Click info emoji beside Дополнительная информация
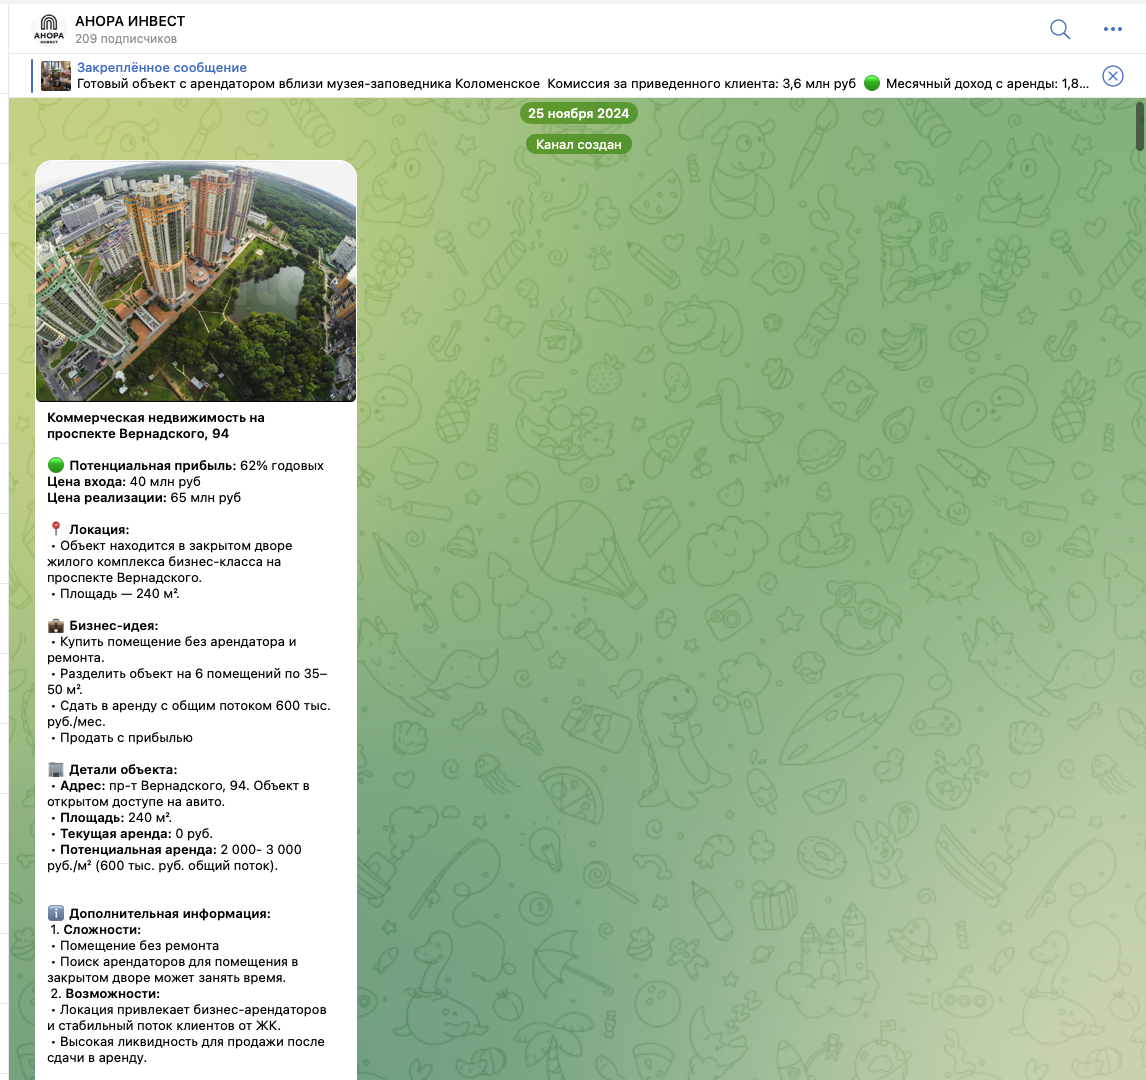Screen dimensions: 1146x1080 pyautogui.click(x=56, y=914)
